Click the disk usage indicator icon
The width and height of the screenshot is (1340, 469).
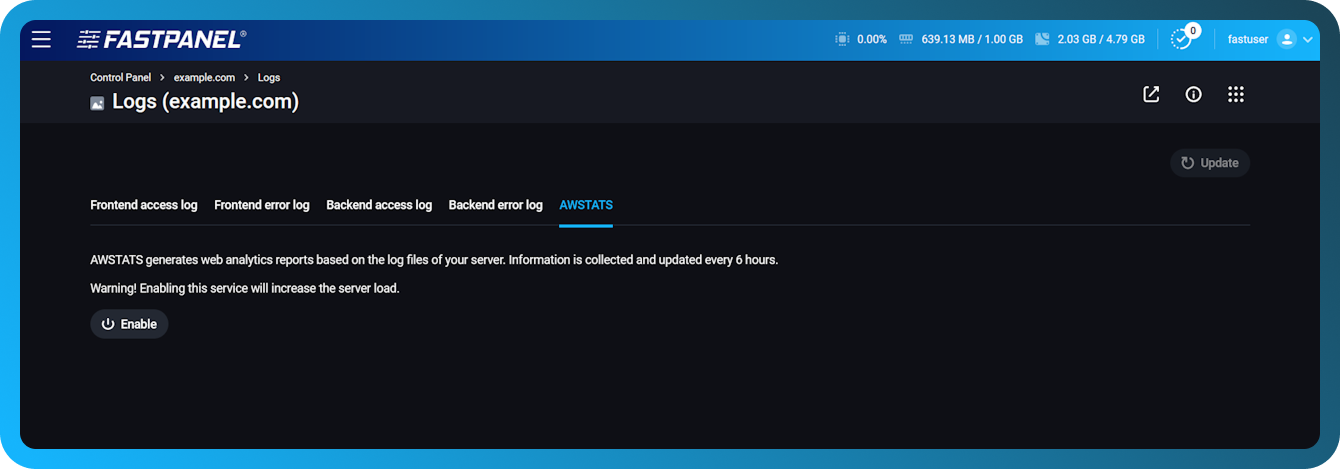point(1042,40)
